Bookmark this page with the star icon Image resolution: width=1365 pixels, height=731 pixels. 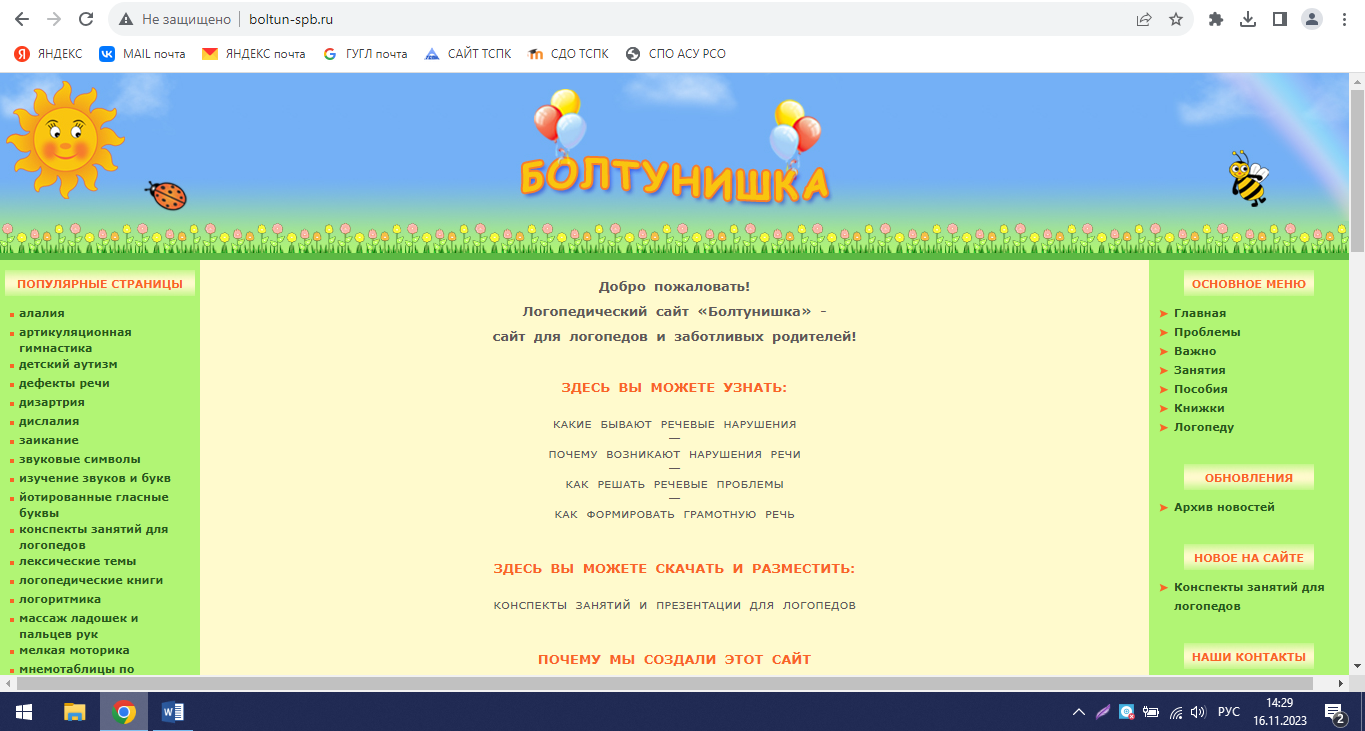tap(1176, 19)
